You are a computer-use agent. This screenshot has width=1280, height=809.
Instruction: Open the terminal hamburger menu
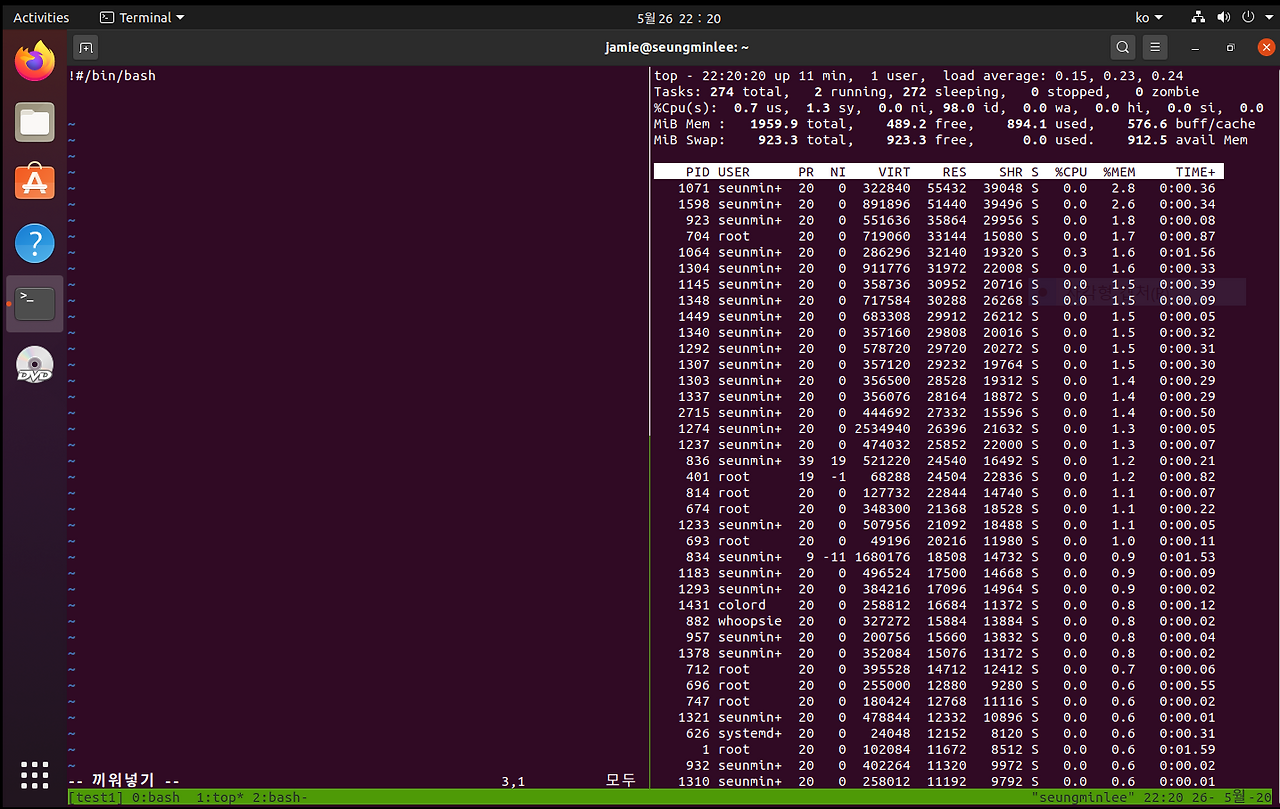tap(1155, 47)
